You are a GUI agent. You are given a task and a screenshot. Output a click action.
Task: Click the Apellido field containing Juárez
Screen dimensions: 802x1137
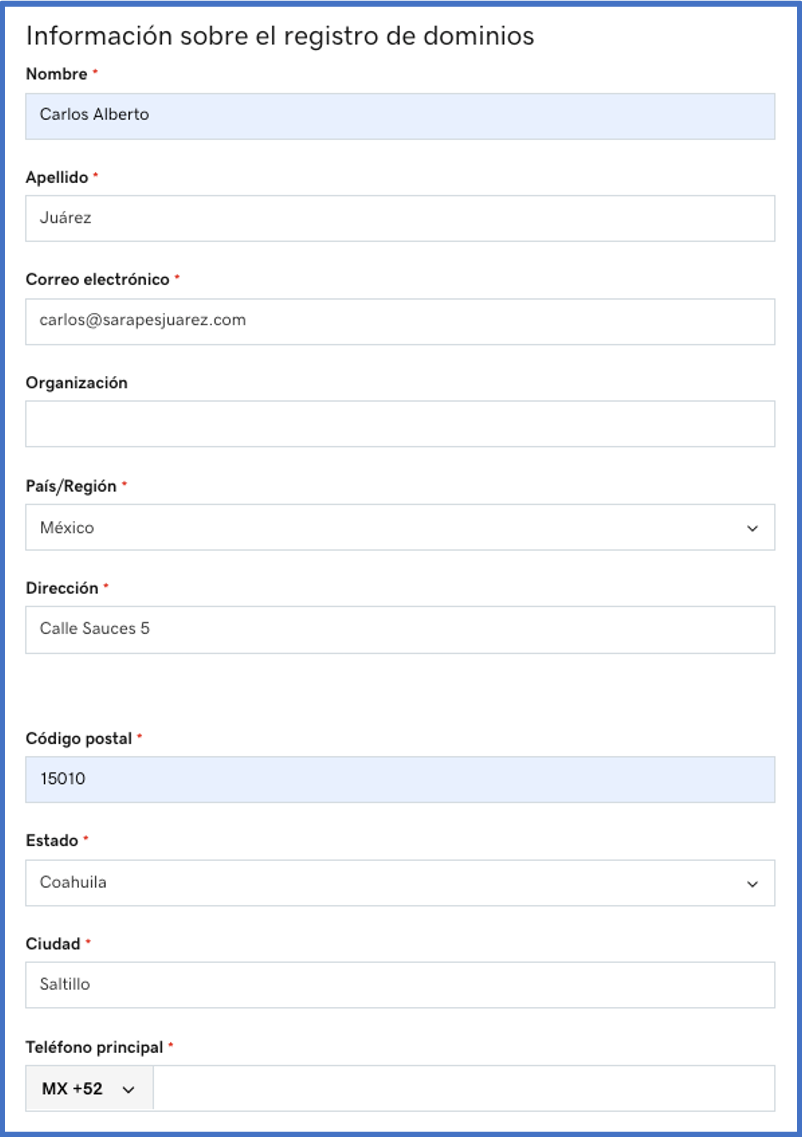[399, 218]
